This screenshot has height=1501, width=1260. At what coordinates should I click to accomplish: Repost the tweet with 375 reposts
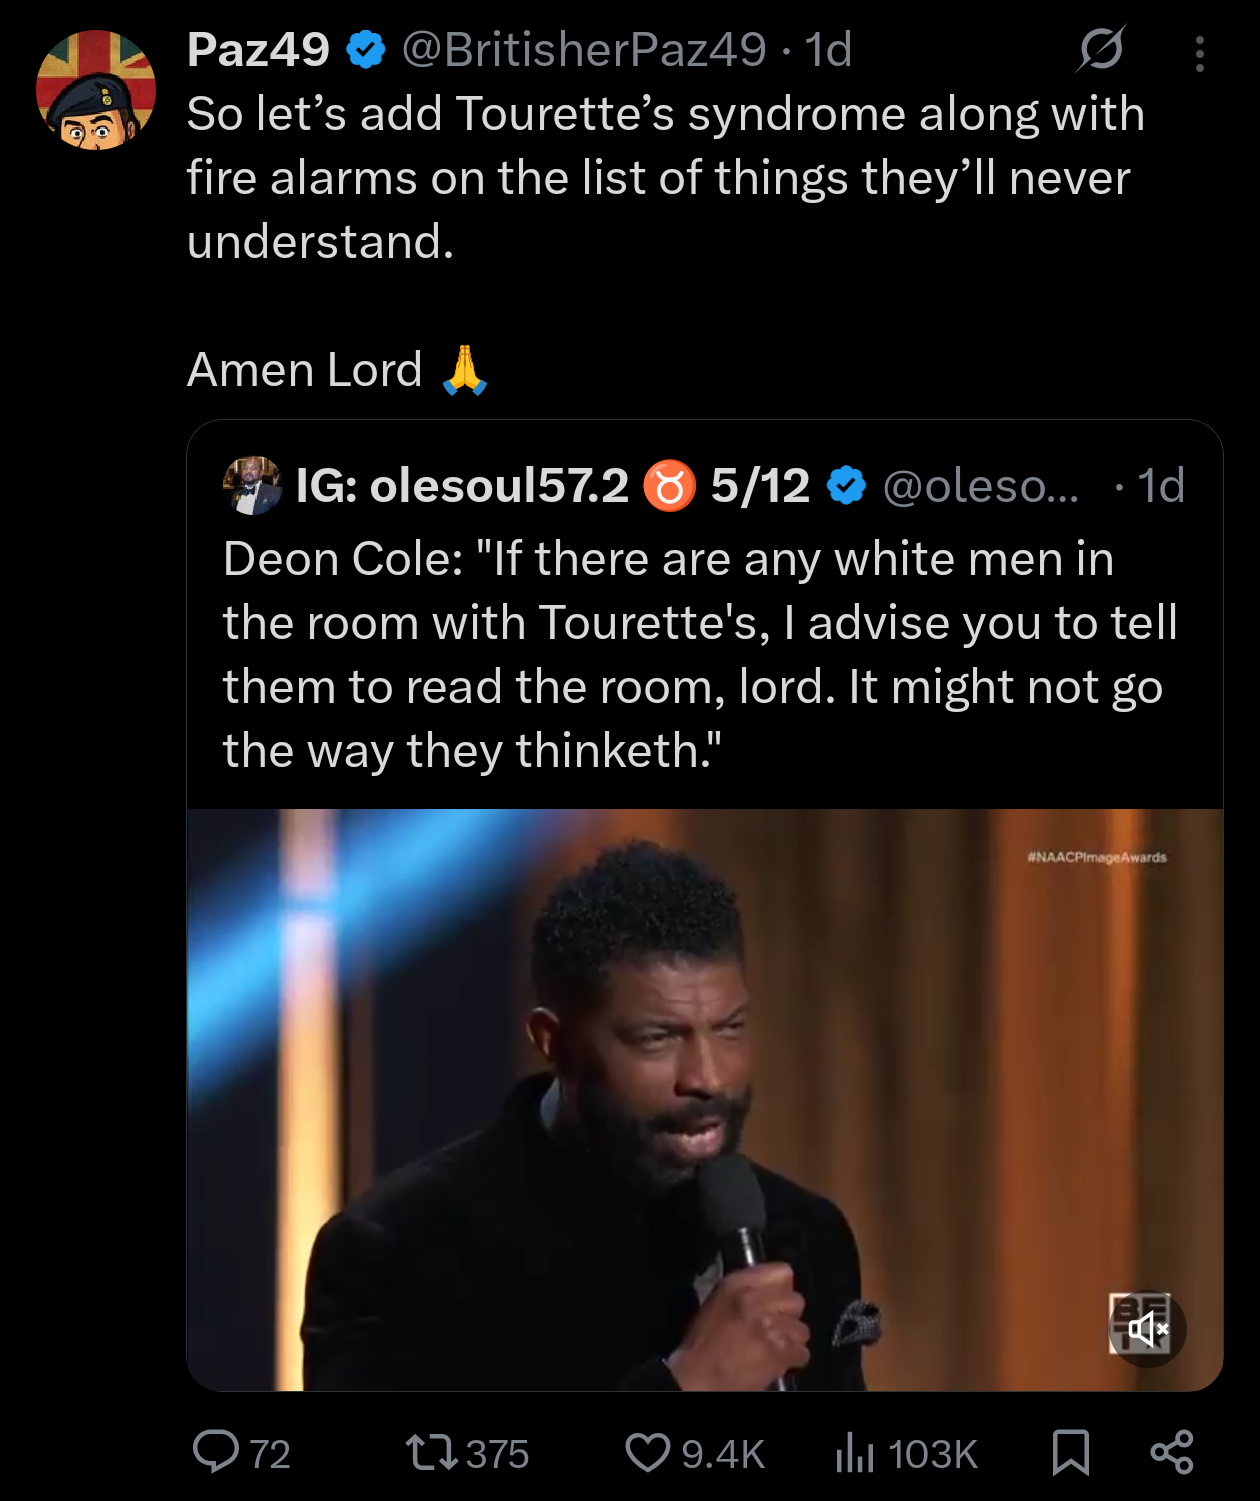[431, 1452]
